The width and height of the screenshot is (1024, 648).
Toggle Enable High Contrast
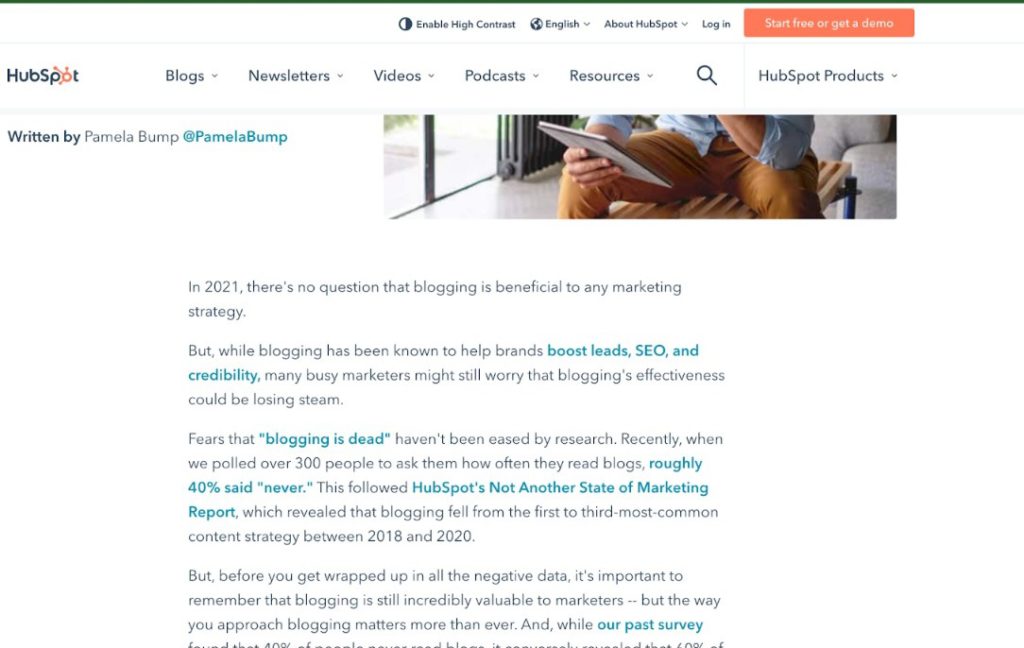tap(457, 24)
